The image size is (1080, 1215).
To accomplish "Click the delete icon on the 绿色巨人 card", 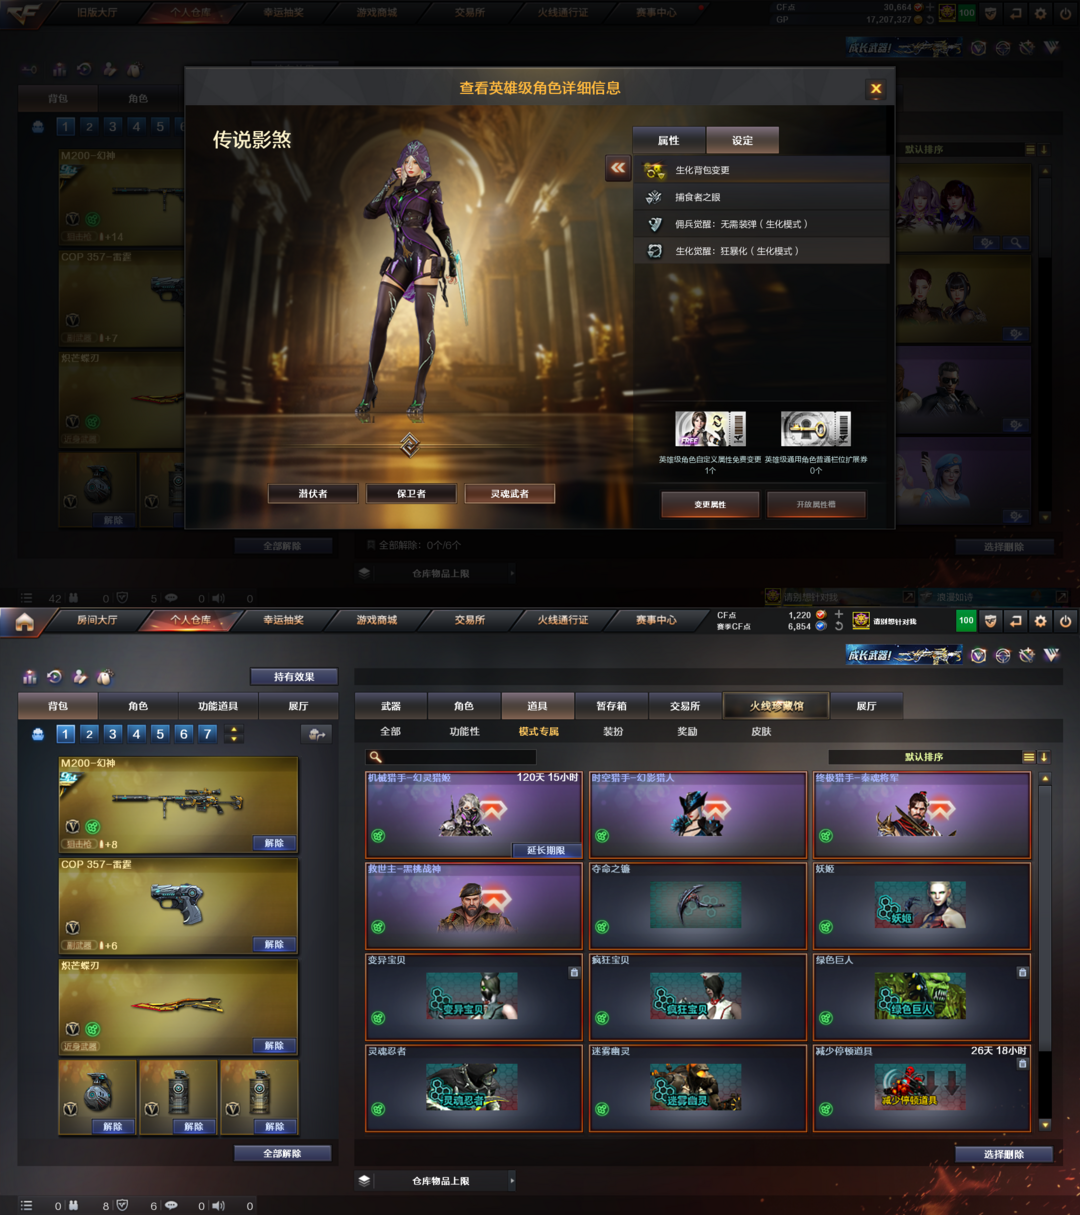I will click(1022, 972).
